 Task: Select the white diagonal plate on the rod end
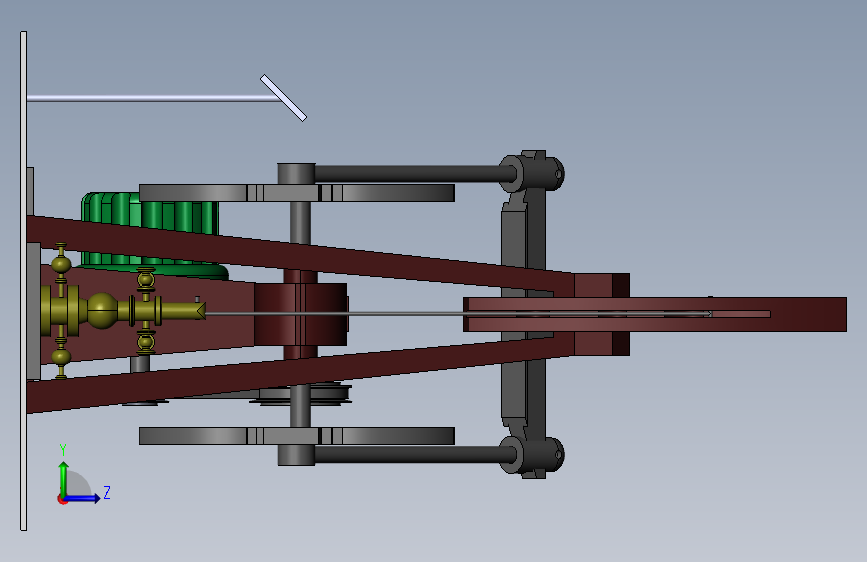coord(283,98)
